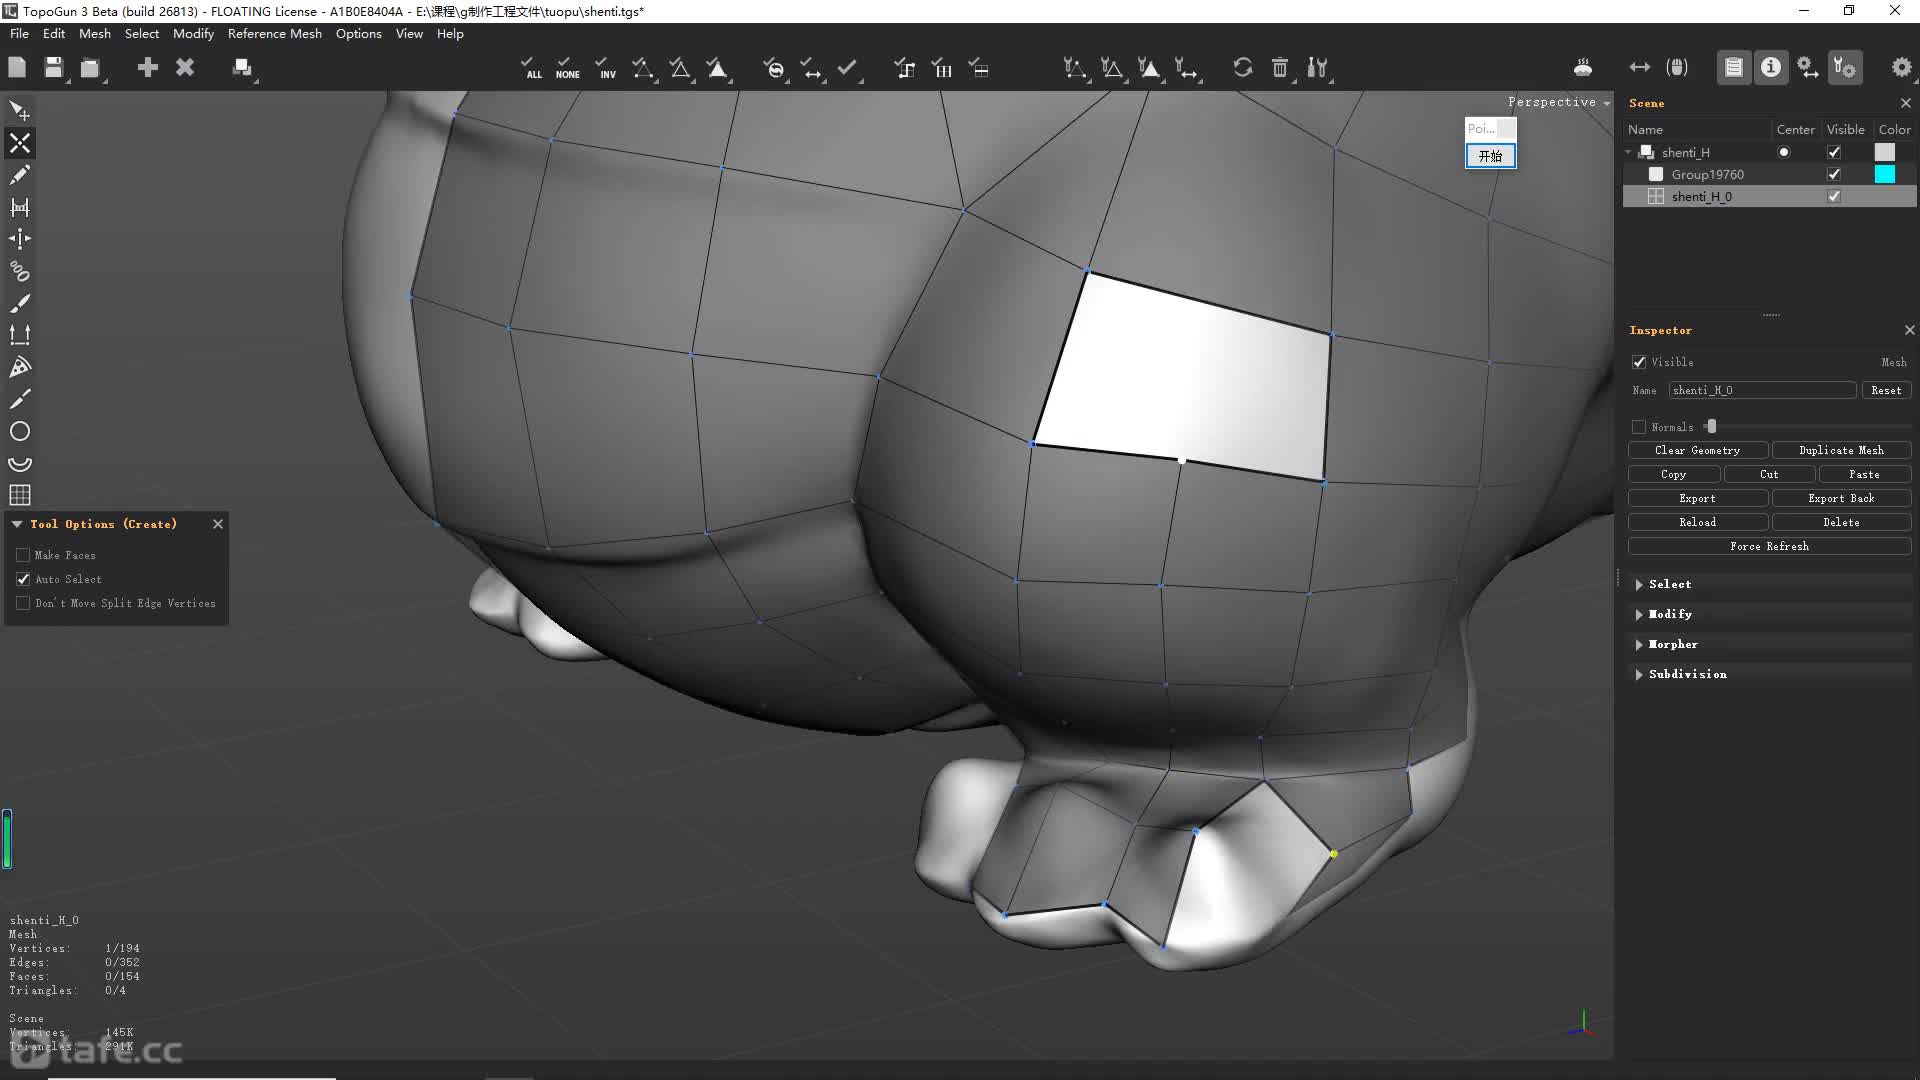Screen dimensions: 1920x1080
Task: Select the Extrude tool with upward arrows
Action: [x=20, y=335]
